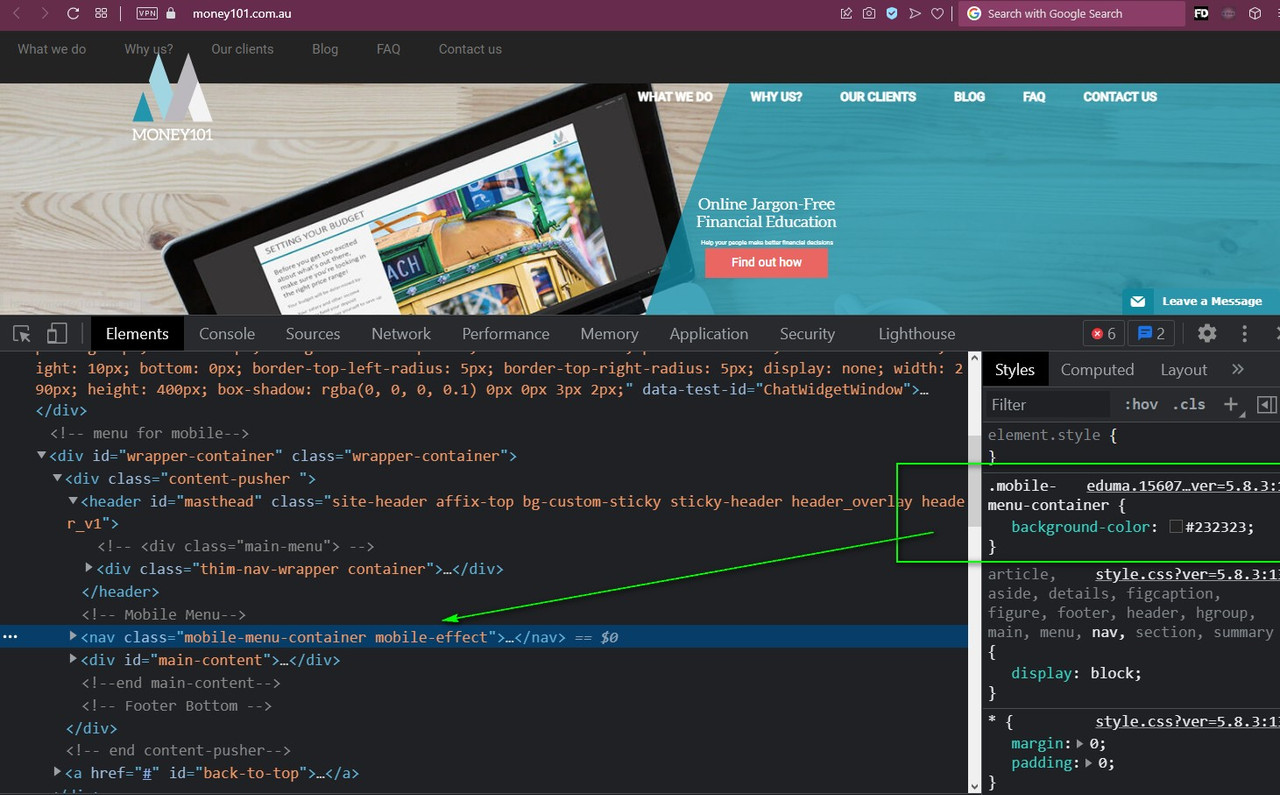This screenshot has width=1280, height=795.
Task: Switch to the Security tab
Action: click(x=807, y=334)
